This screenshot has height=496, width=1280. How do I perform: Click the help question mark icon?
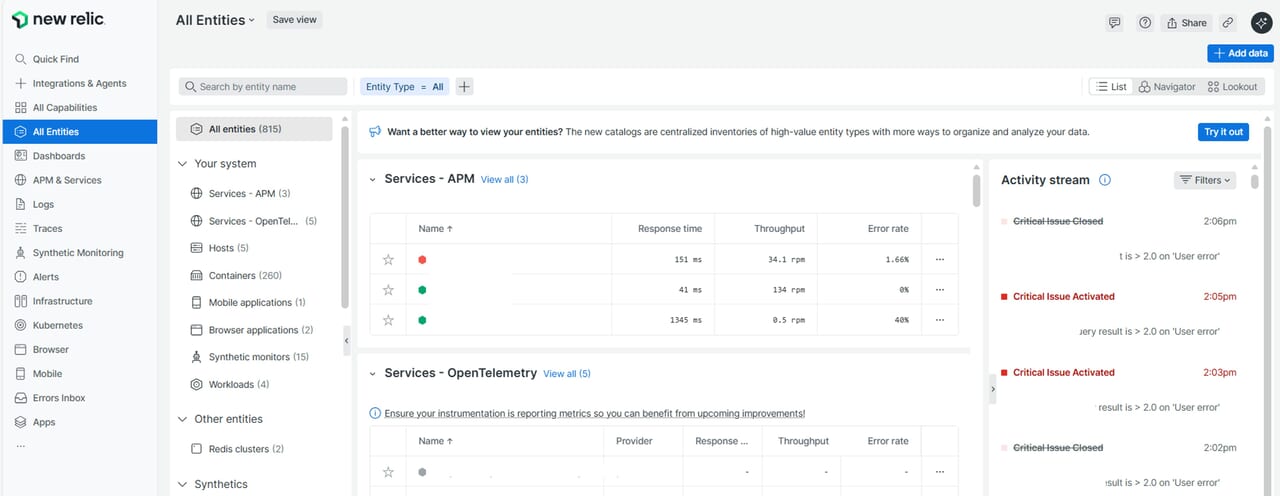[x=1145, y=22]
